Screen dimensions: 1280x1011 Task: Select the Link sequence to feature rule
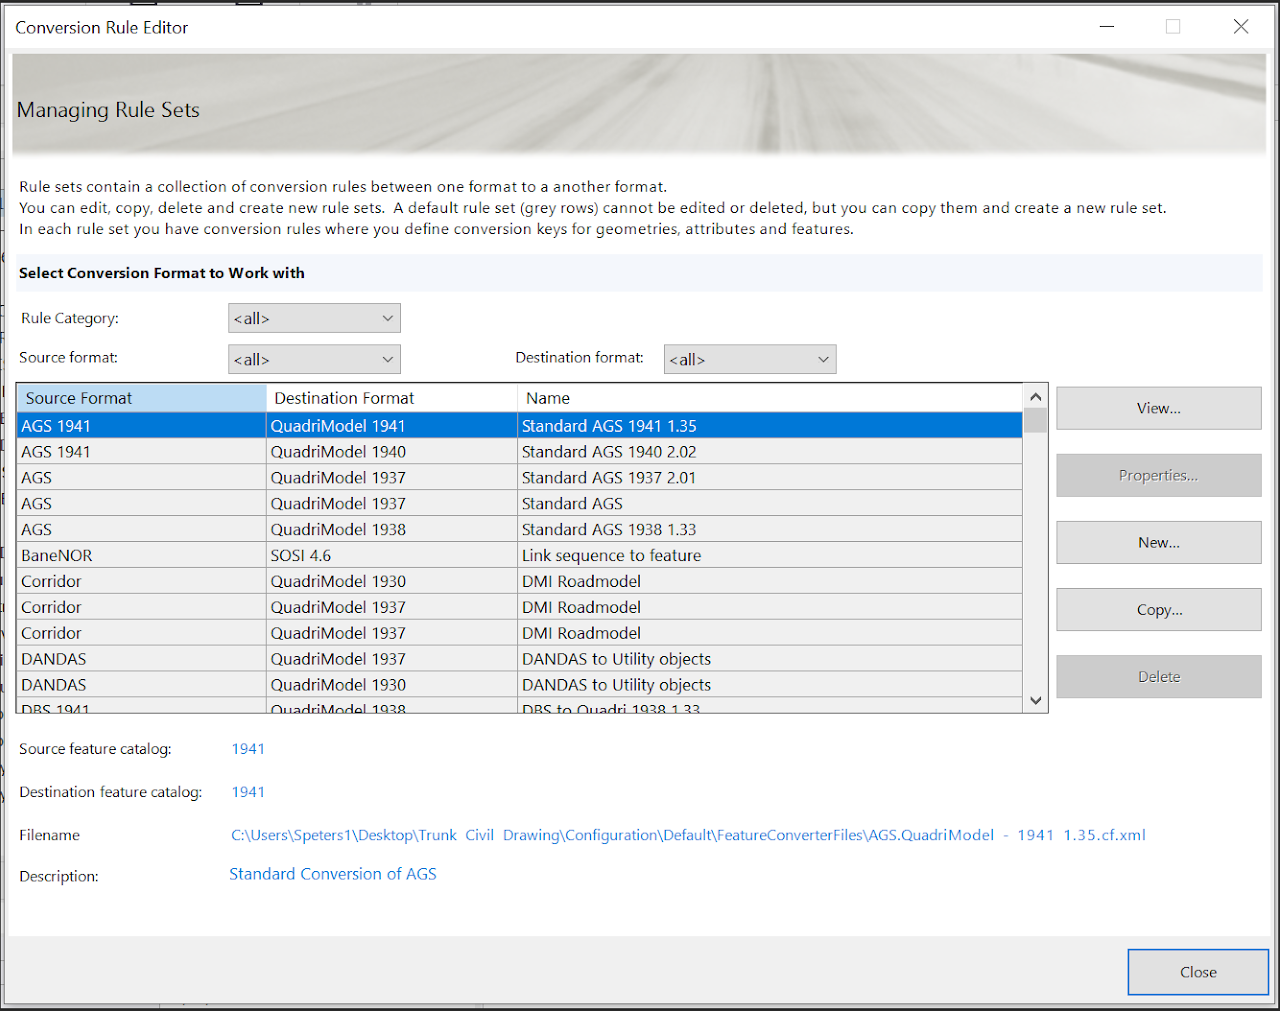520,556
